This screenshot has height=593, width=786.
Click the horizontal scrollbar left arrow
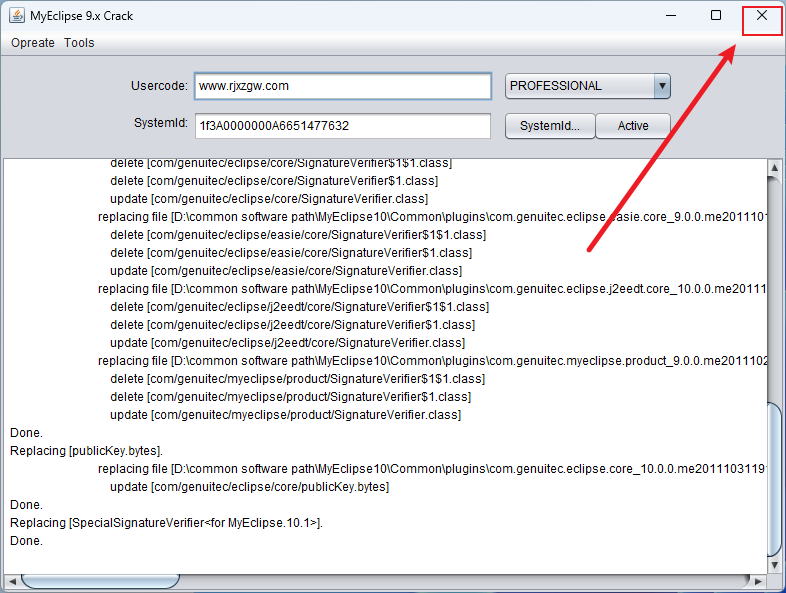(12, 581)
